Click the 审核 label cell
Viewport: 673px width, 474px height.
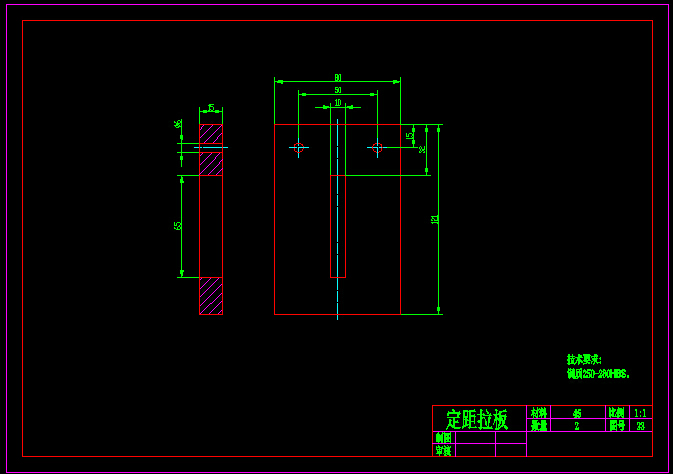(444, 450)
